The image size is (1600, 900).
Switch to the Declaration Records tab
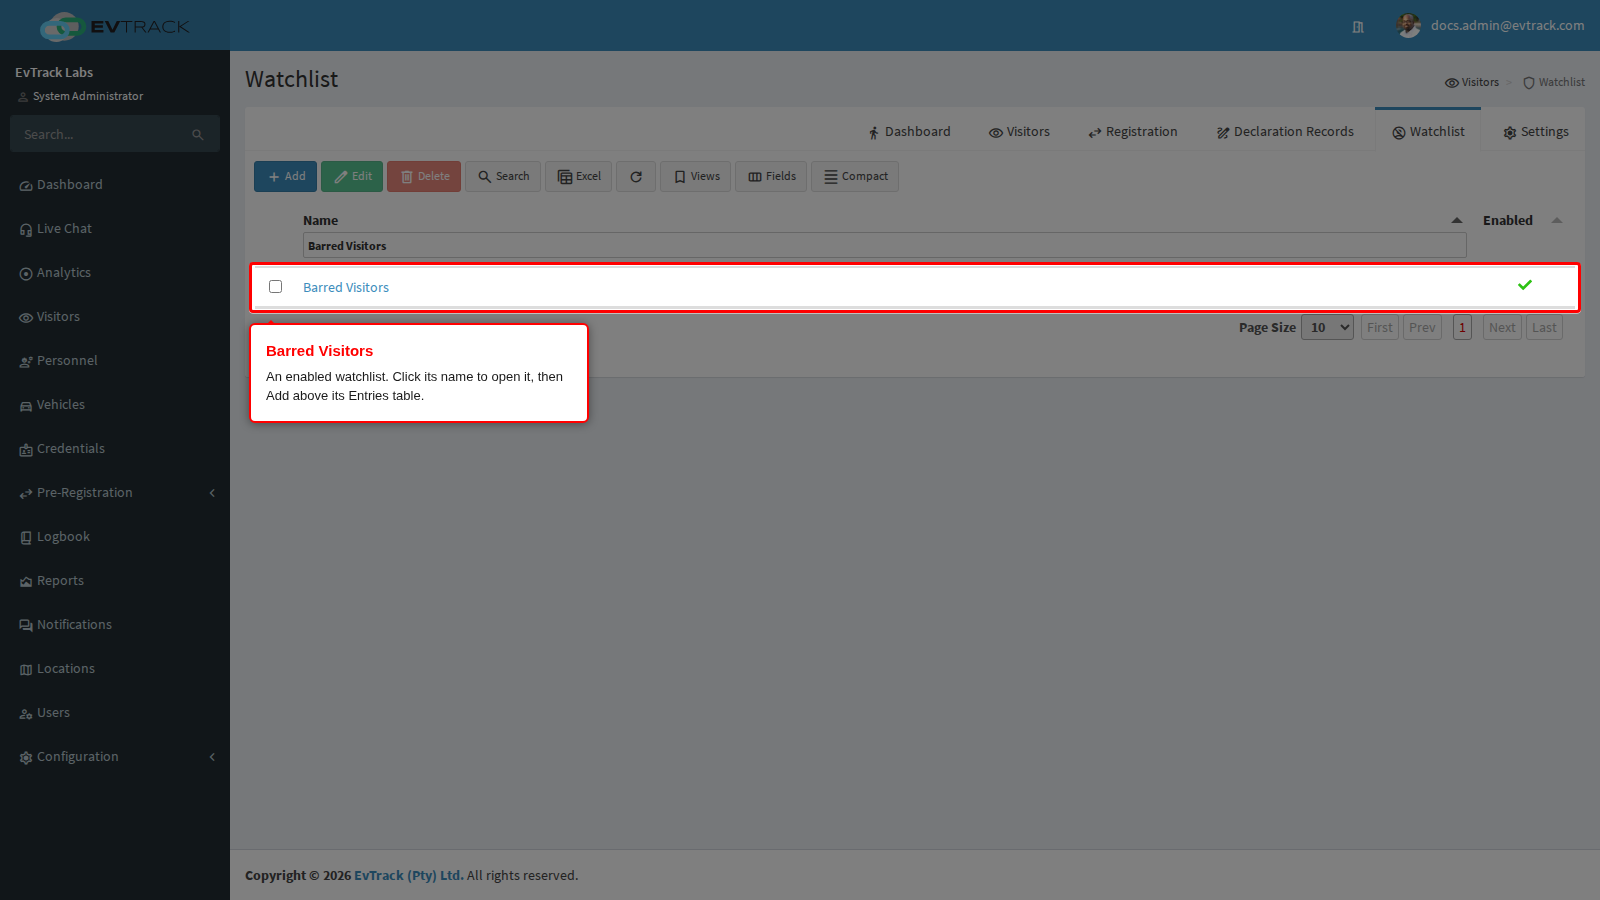(x=1285, y=132)
